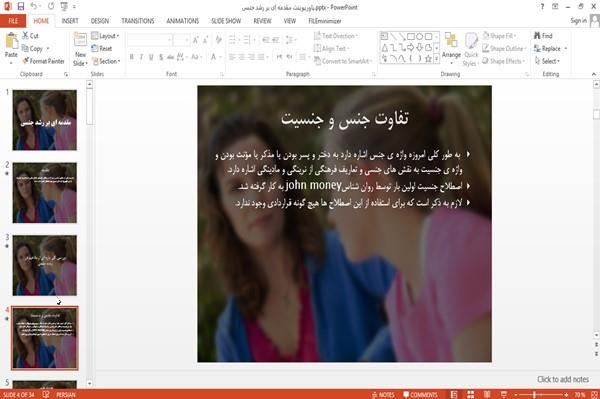Open the FILE menu

click(13, 21)
